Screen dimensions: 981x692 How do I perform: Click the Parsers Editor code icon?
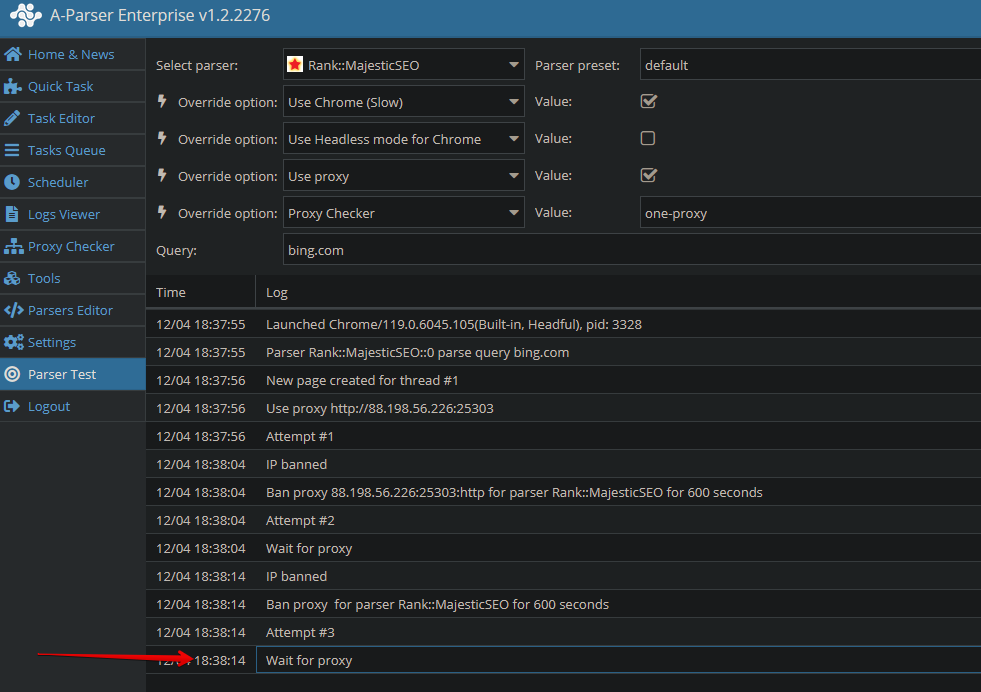tap(13, 310)
